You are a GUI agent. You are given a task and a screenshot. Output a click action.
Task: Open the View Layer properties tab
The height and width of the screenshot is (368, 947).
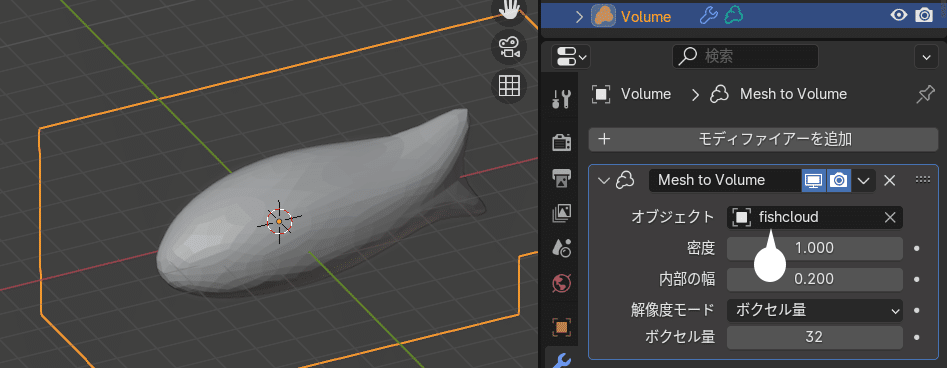pyautogui.click(x=562, y=213)
